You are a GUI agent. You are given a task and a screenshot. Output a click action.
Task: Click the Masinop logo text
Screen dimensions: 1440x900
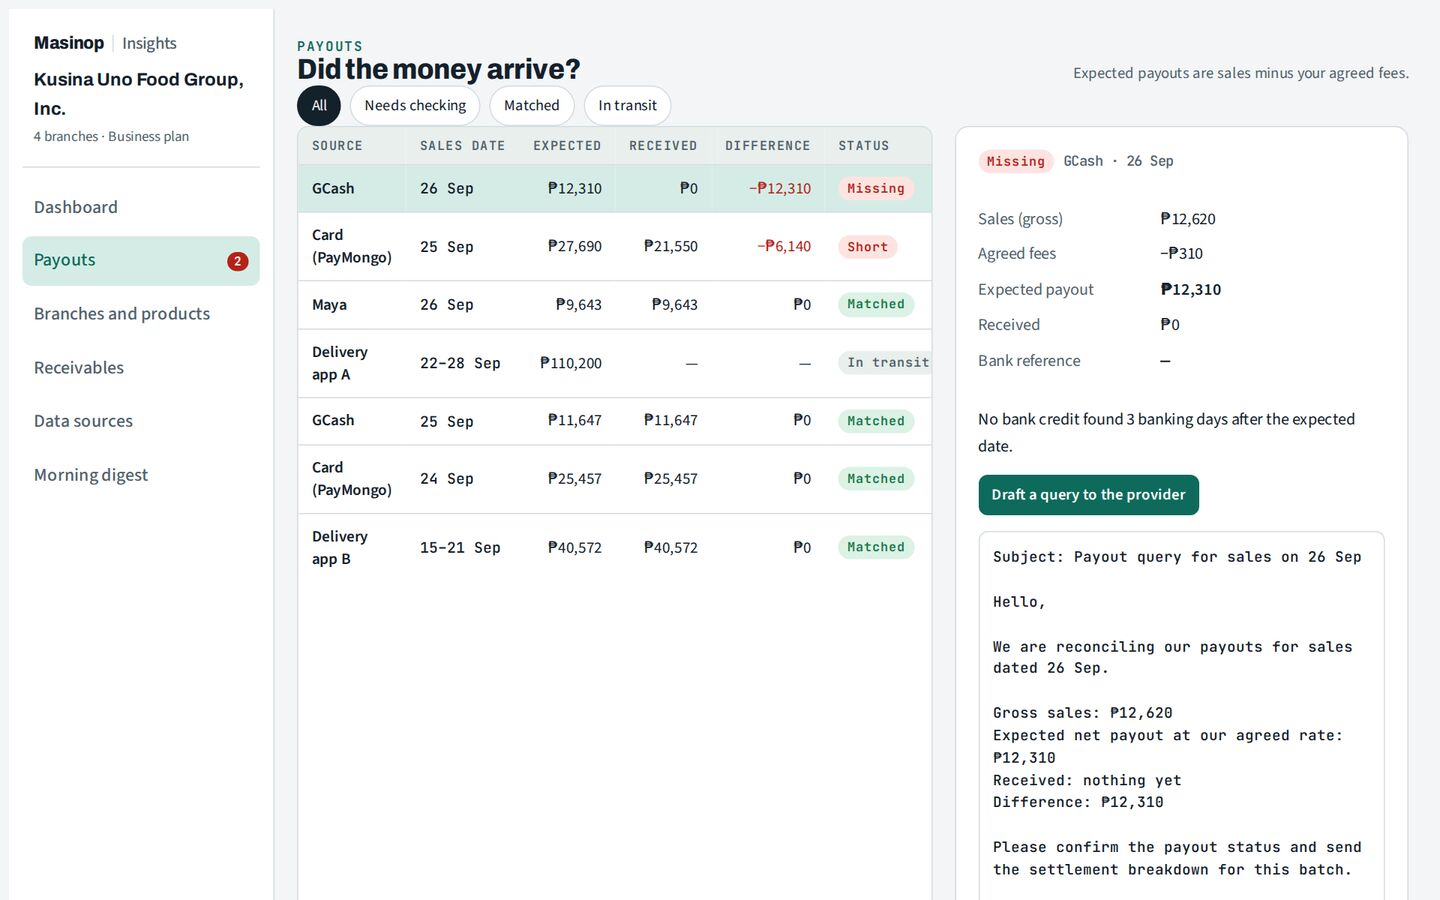pyautogui.click(x=69, y=43)
